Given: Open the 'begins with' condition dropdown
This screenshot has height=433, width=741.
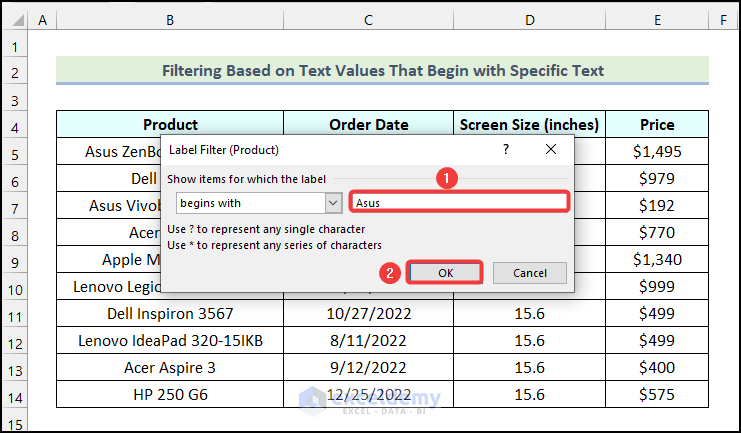Looking at the screenshot, I should [x=334, y=203].
